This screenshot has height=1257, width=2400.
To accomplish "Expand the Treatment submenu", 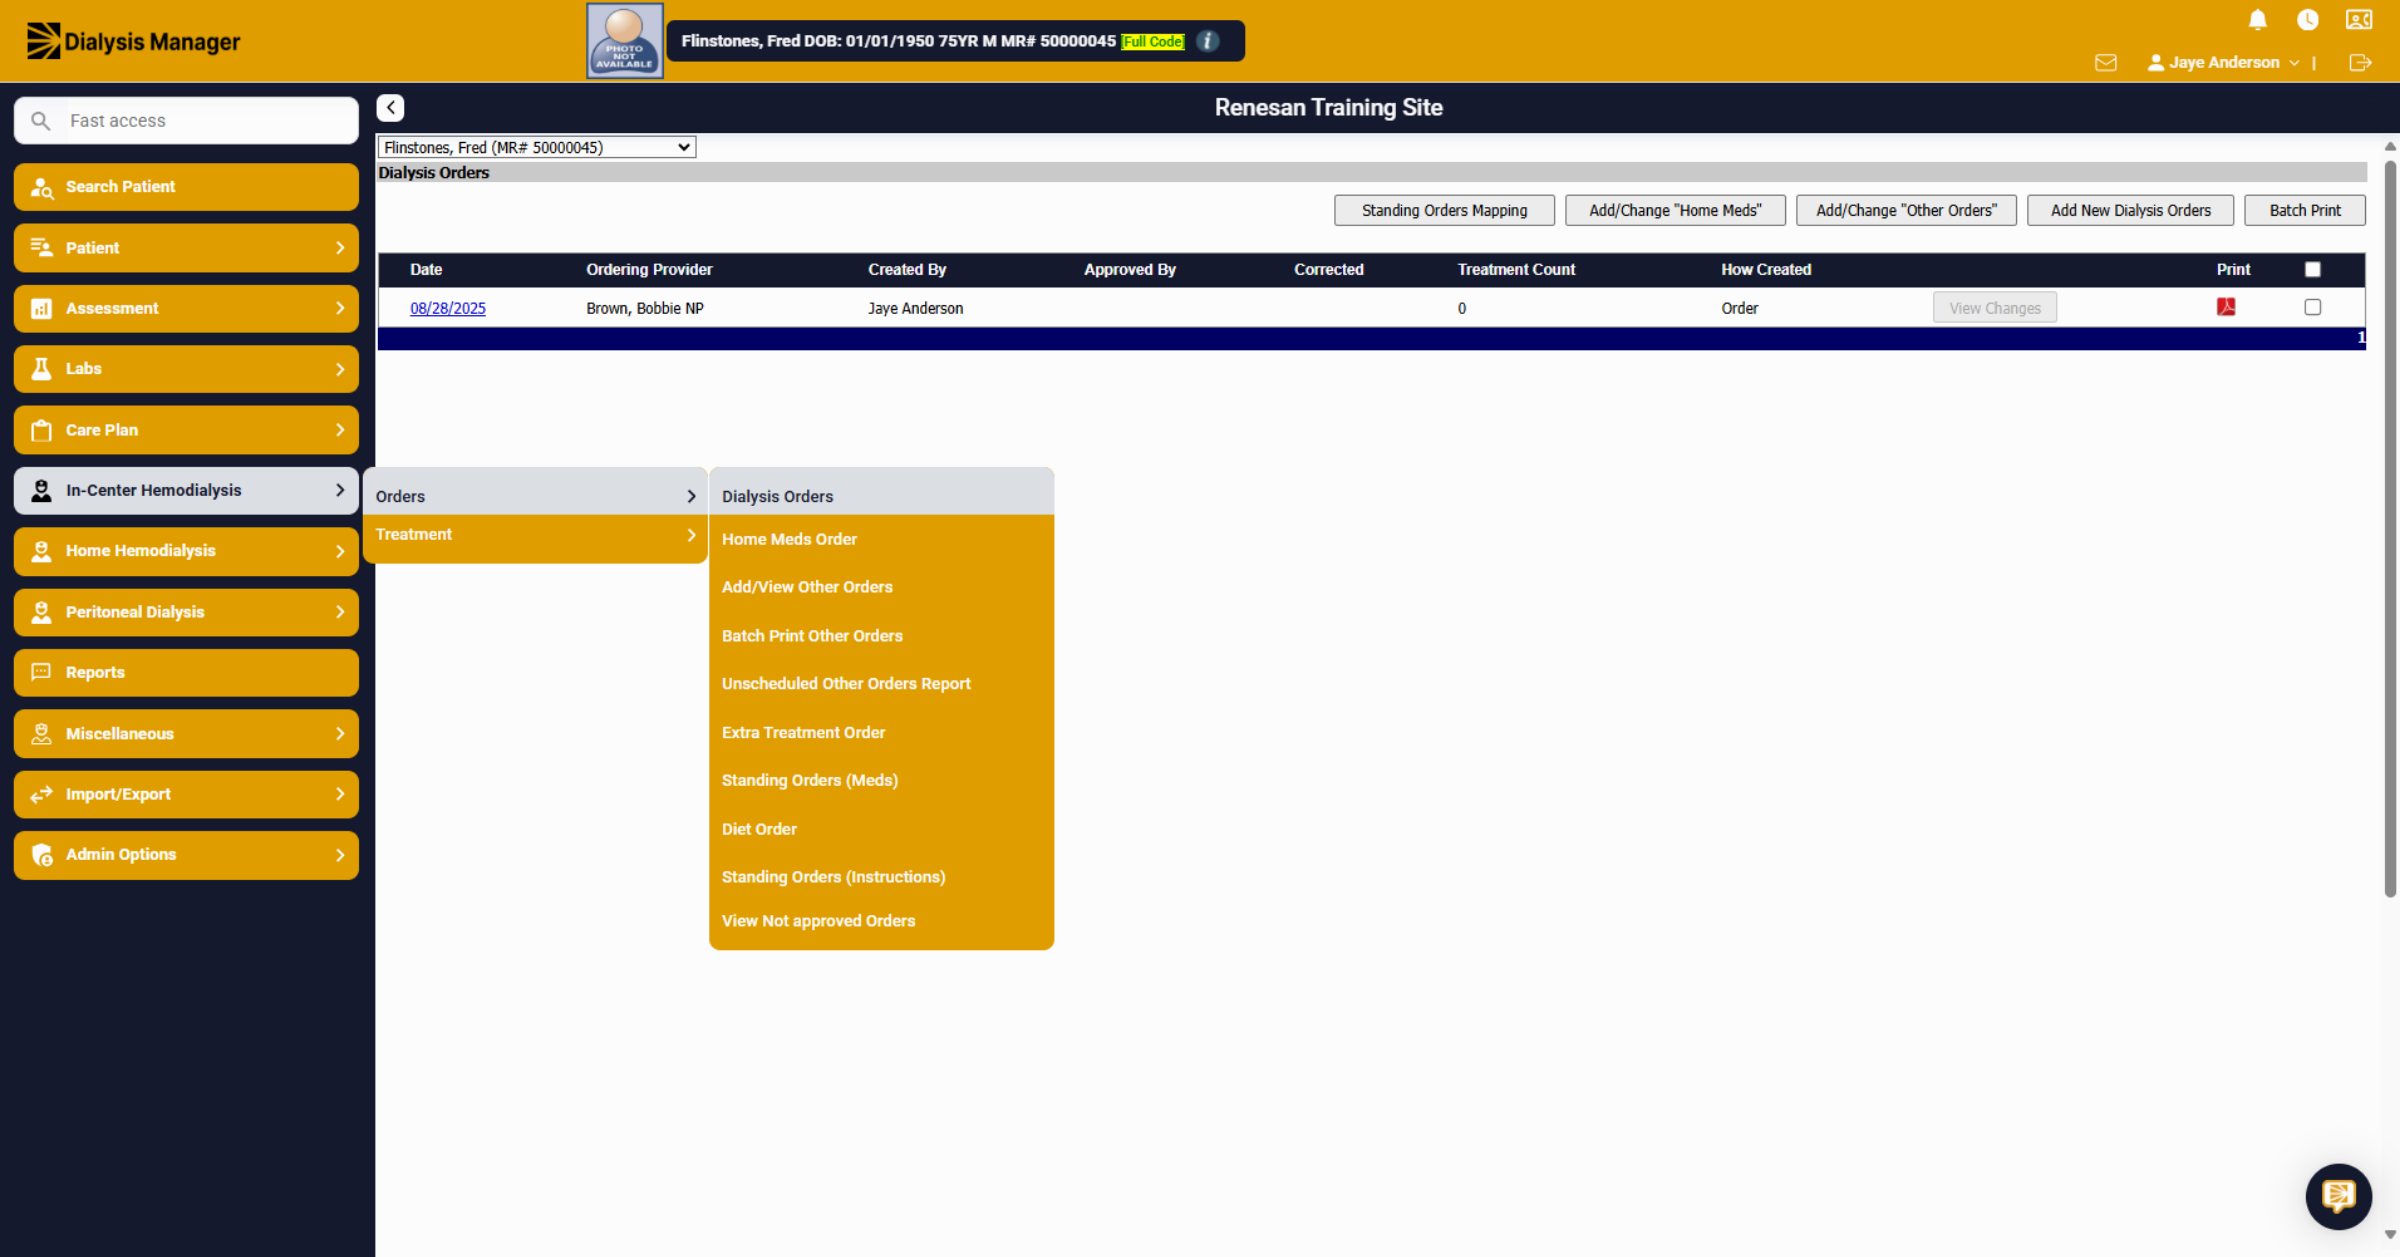I will tap(535, 535).
